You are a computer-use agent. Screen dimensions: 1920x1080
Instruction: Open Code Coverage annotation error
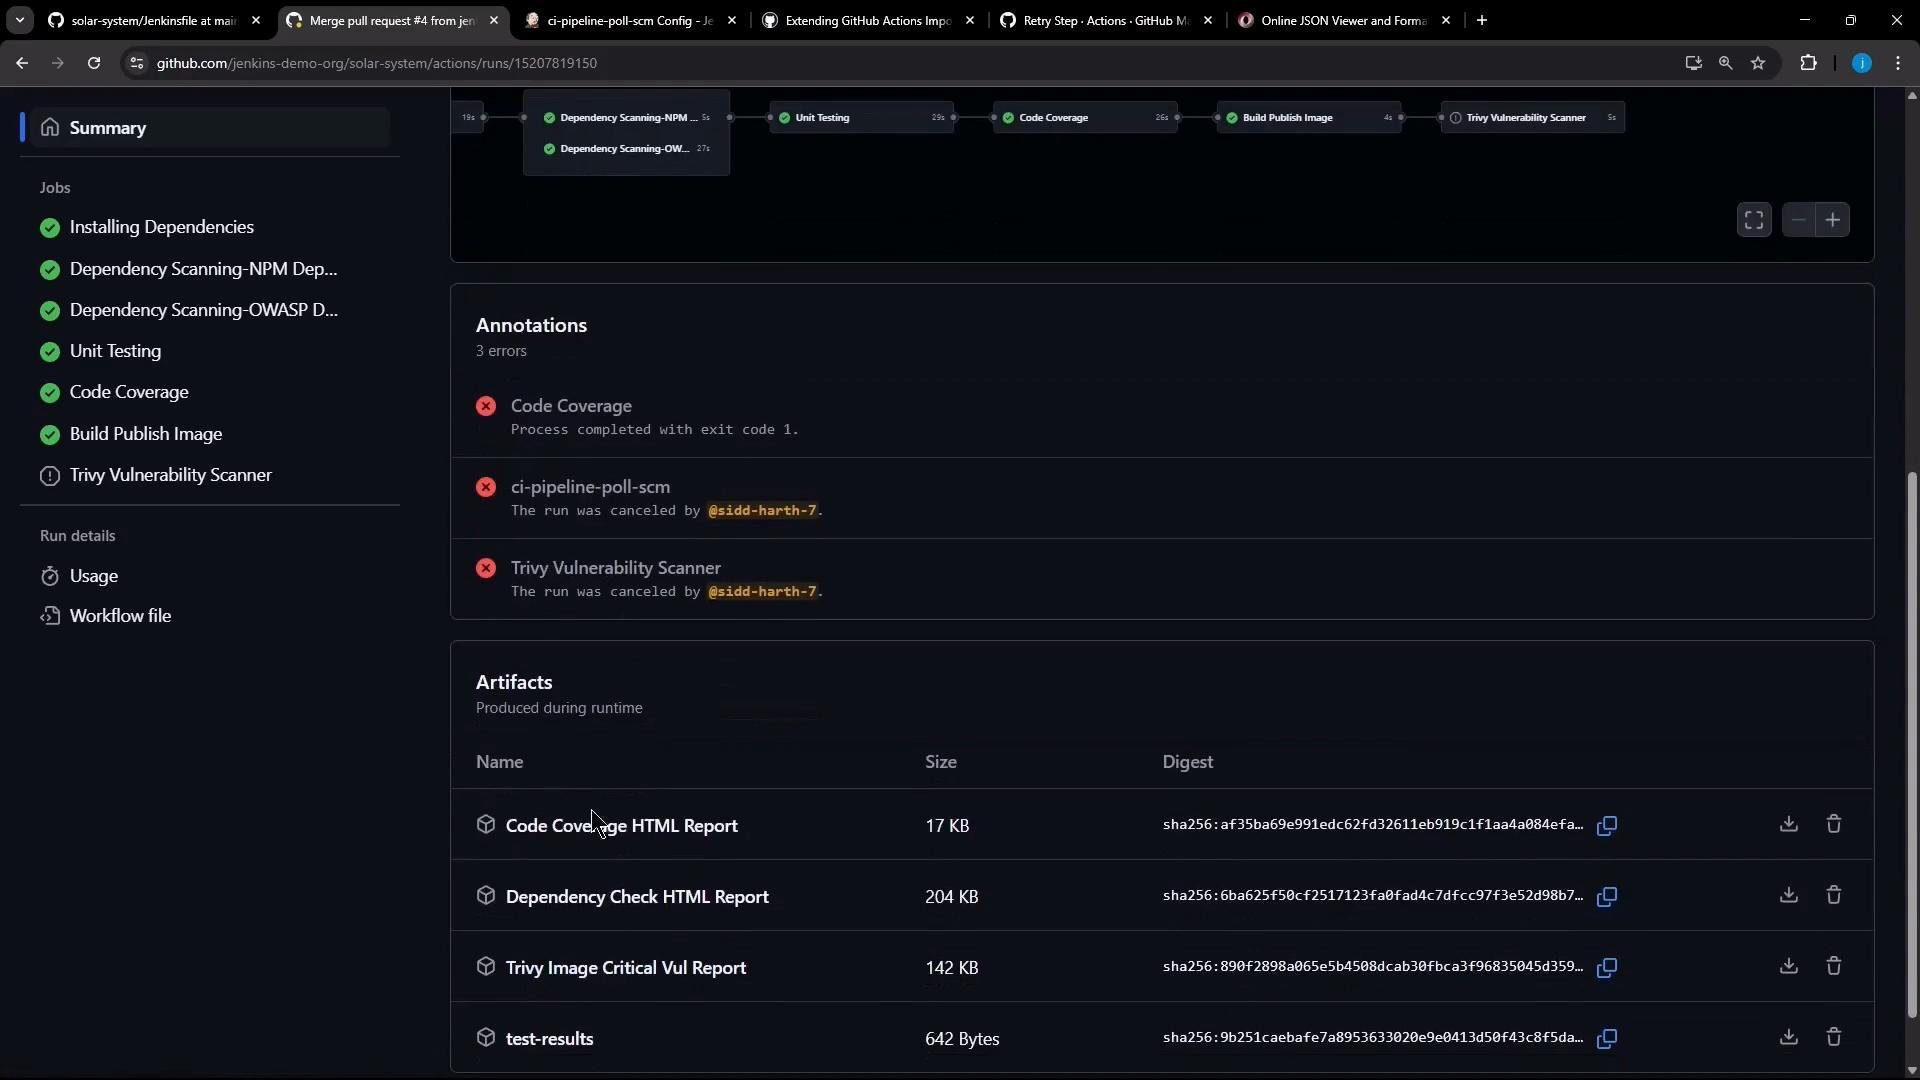(571, 406)
